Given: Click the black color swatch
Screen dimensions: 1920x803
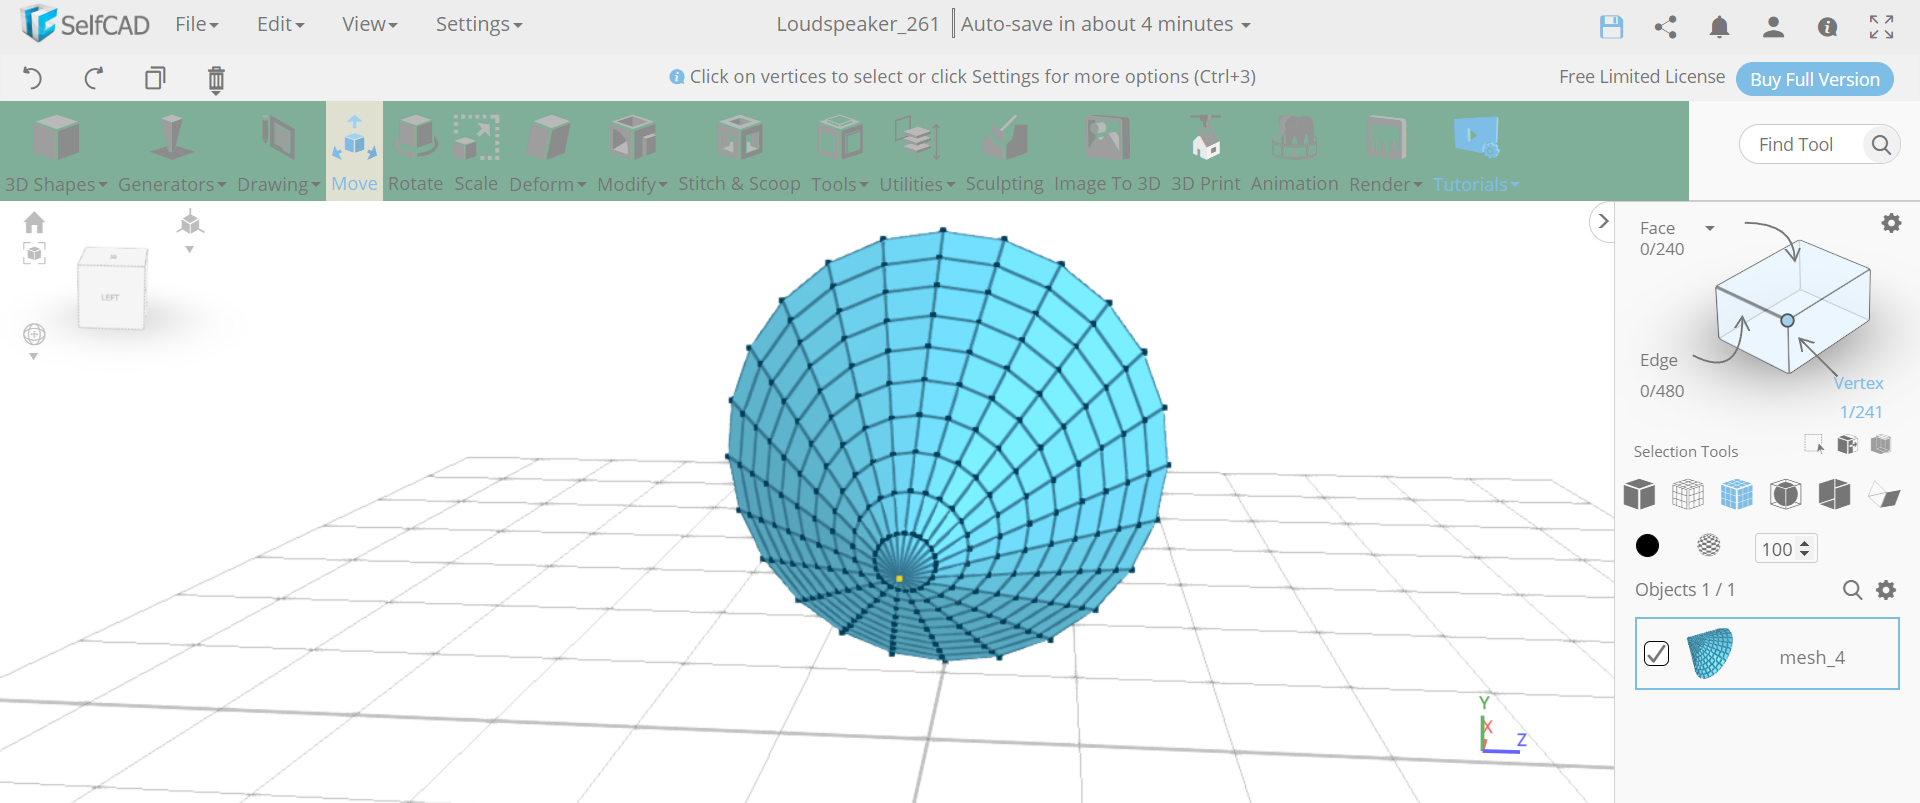Looking at the screenshot, I should click(1647, 545).
